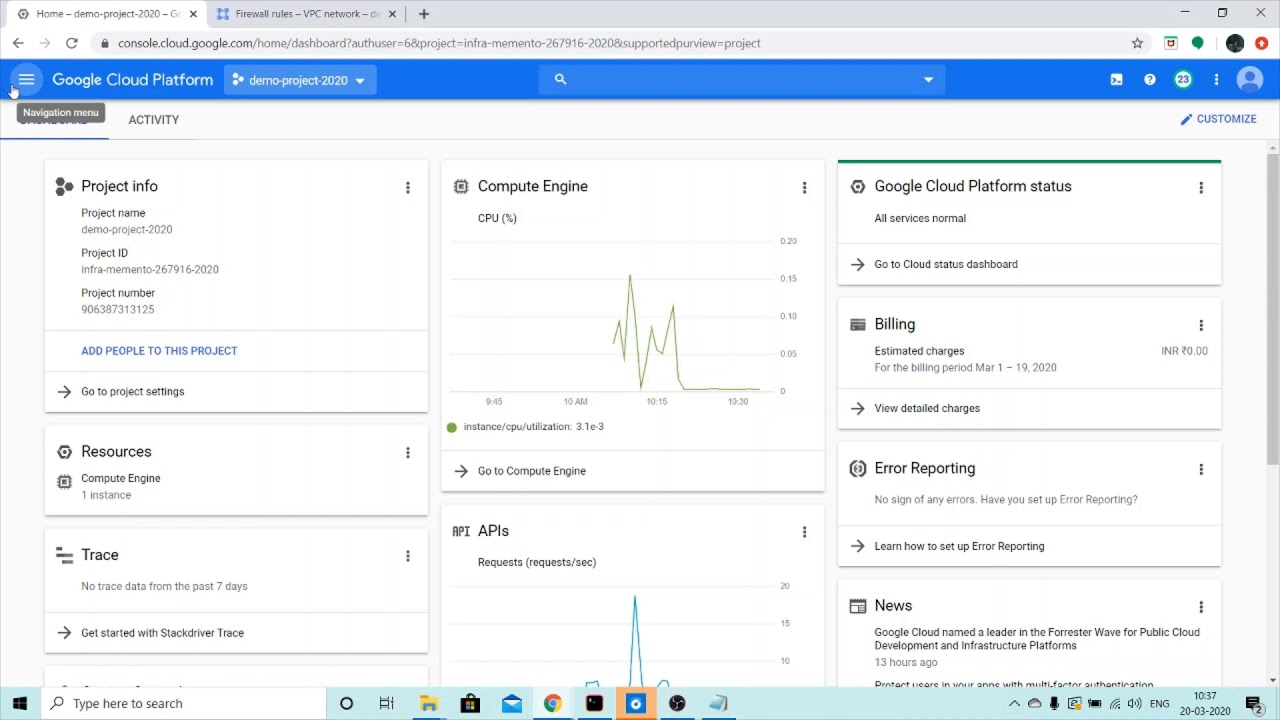Open APIs card options menu
The height and width of the screenshot is (720, 1280).
804,532
